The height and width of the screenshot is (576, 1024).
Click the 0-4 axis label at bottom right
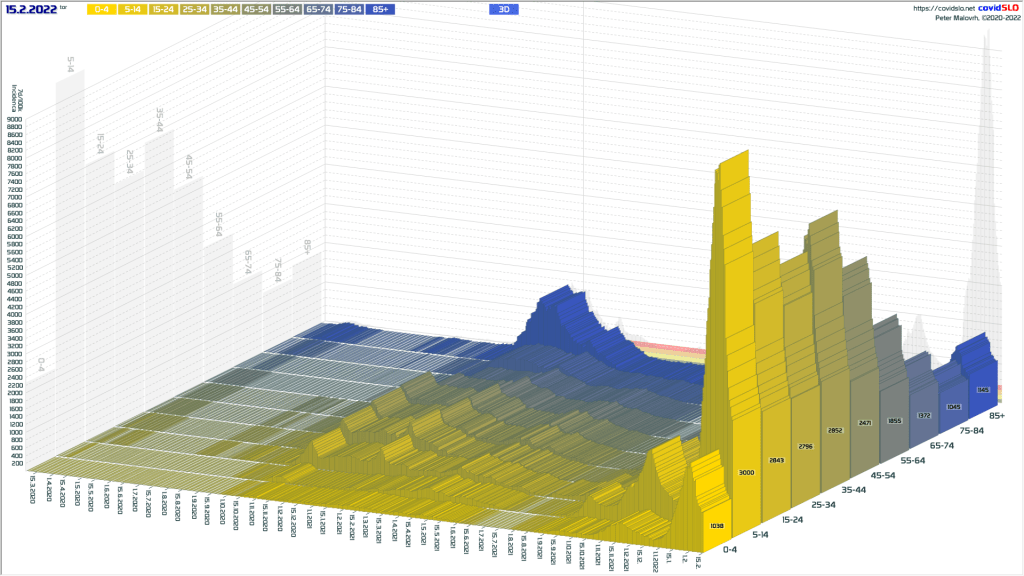point(732,549)
